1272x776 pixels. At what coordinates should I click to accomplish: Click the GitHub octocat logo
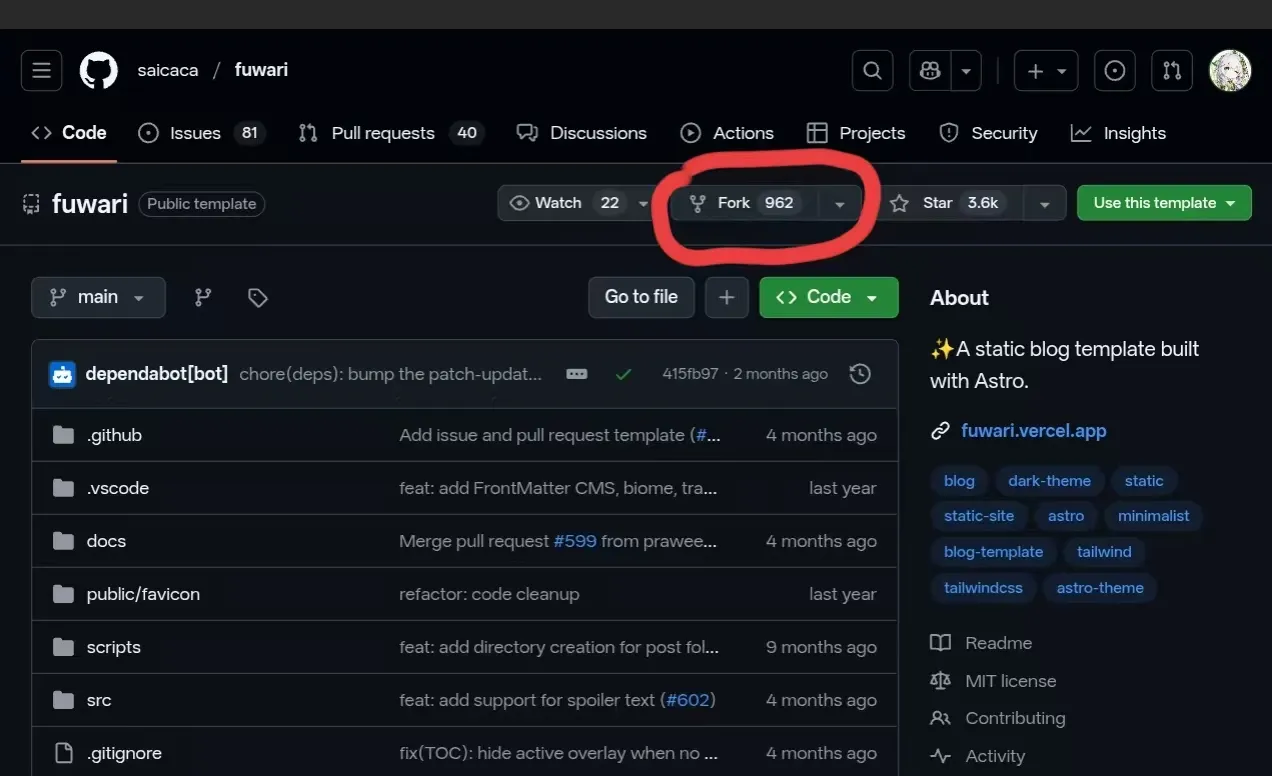click(98, 70)
